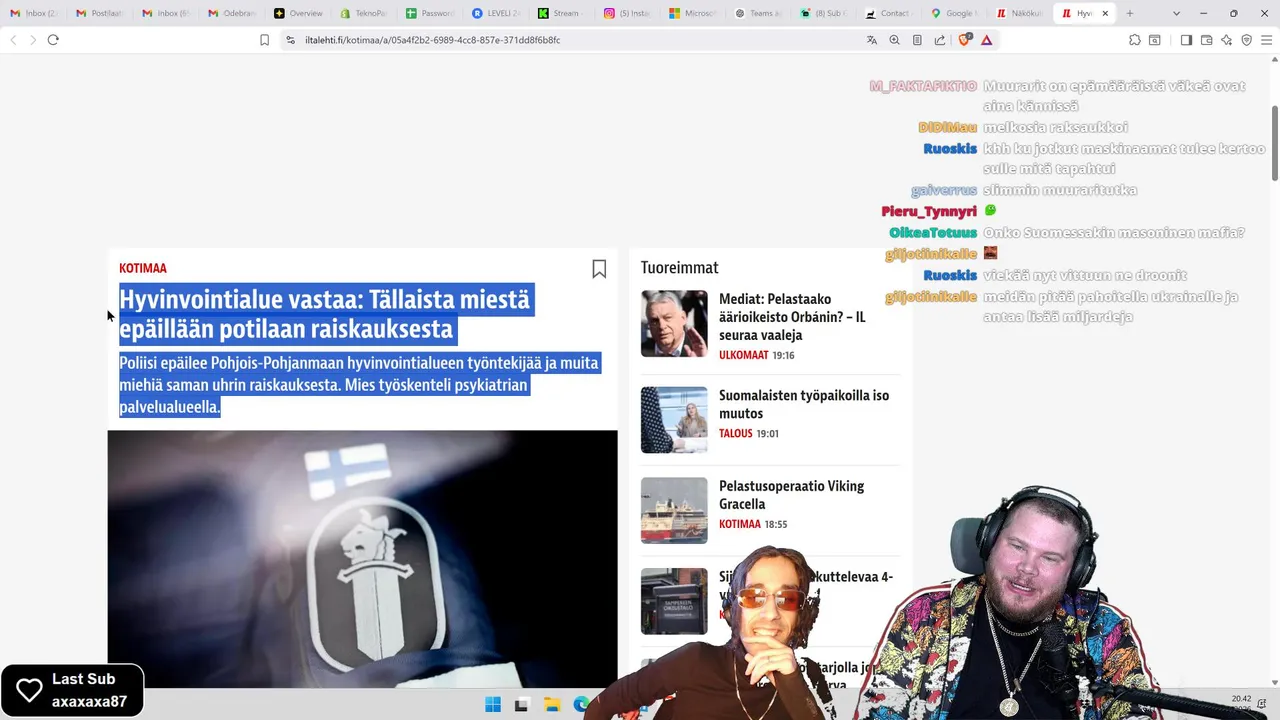Open Brave Rewards triangle icon
The image size is (1280, 720).
(987, 40)
